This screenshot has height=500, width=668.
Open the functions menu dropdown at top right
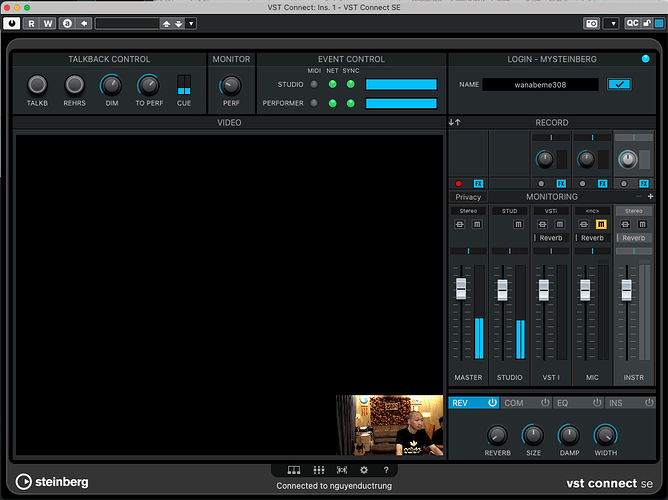click(x=613, y=23)
